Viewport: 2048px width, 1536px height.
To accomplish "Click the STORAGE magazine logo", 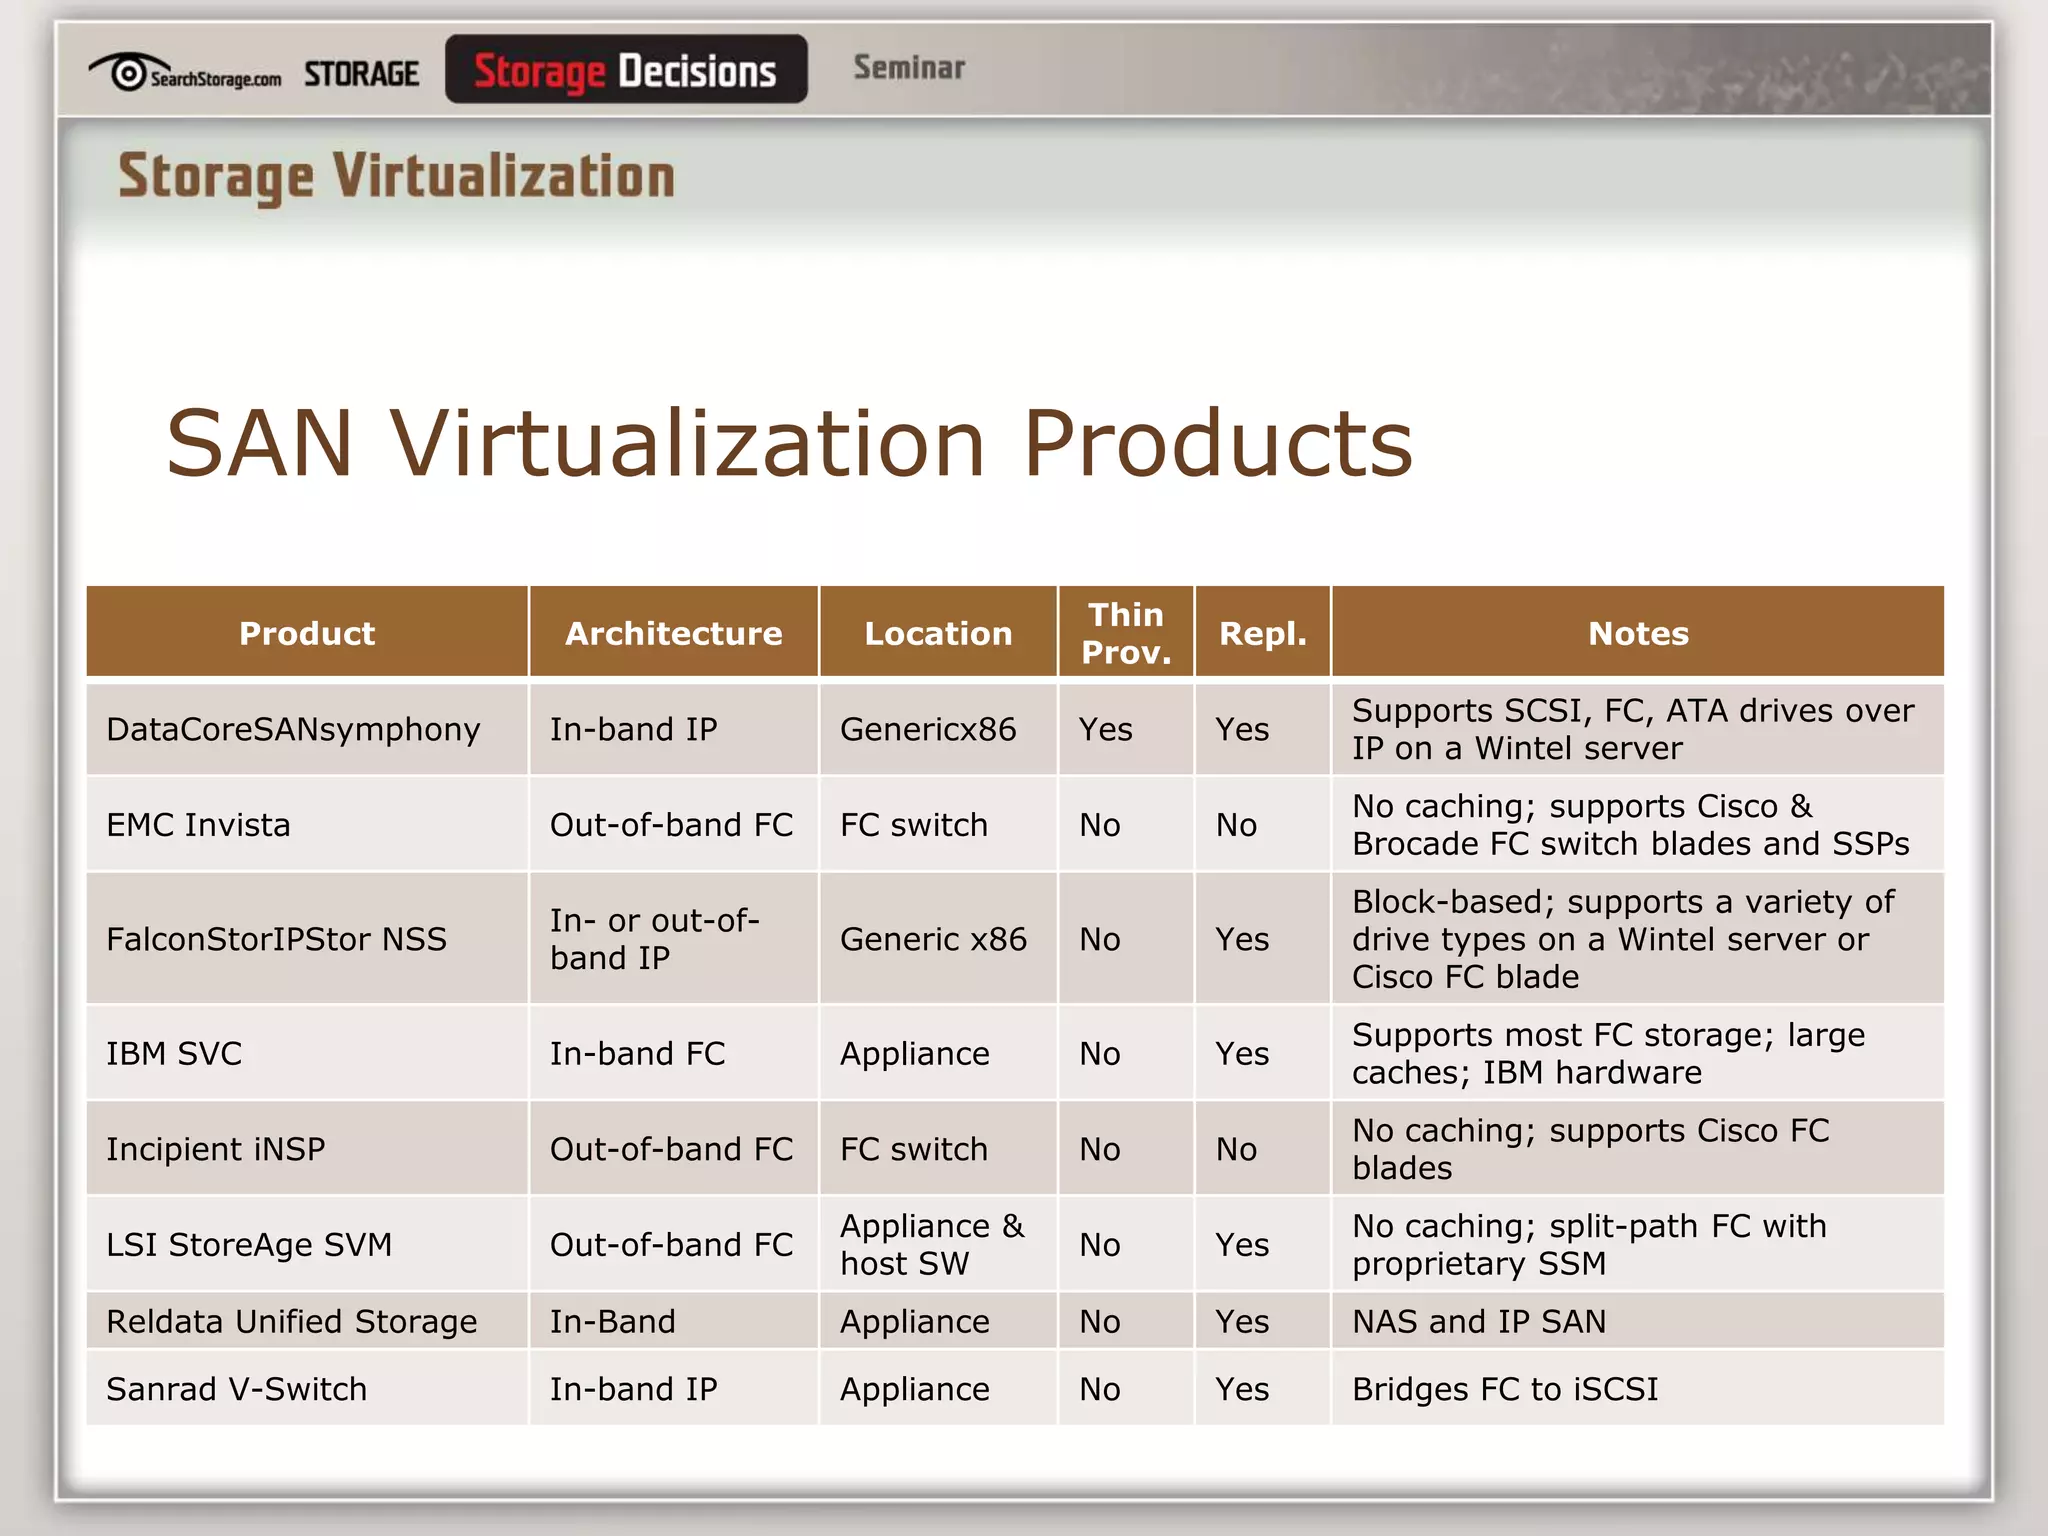I will click(361, 74).
